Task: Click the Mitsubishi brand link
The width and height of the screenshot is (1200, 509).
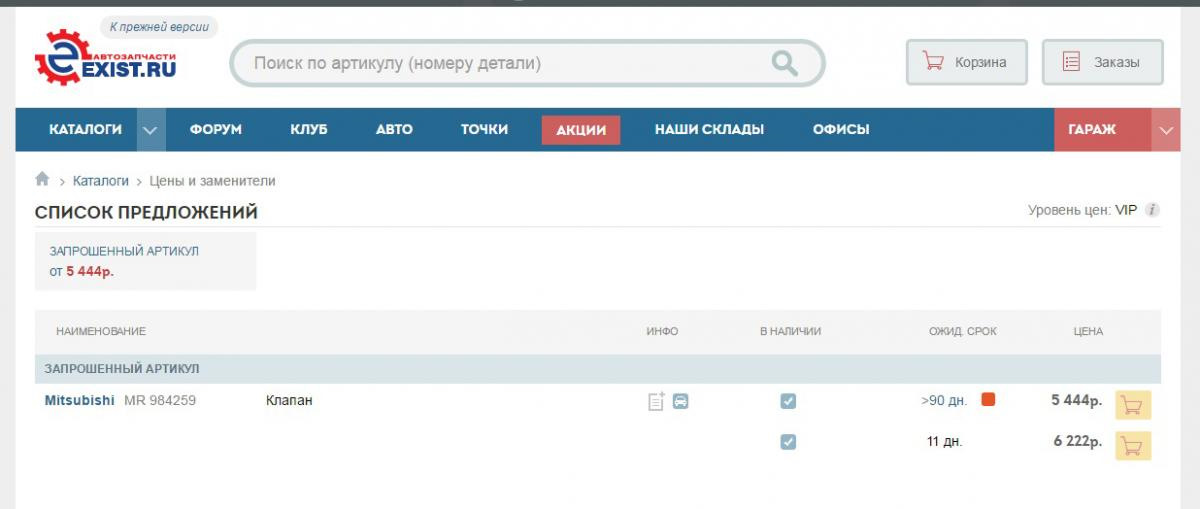Action: click(80, 400)
